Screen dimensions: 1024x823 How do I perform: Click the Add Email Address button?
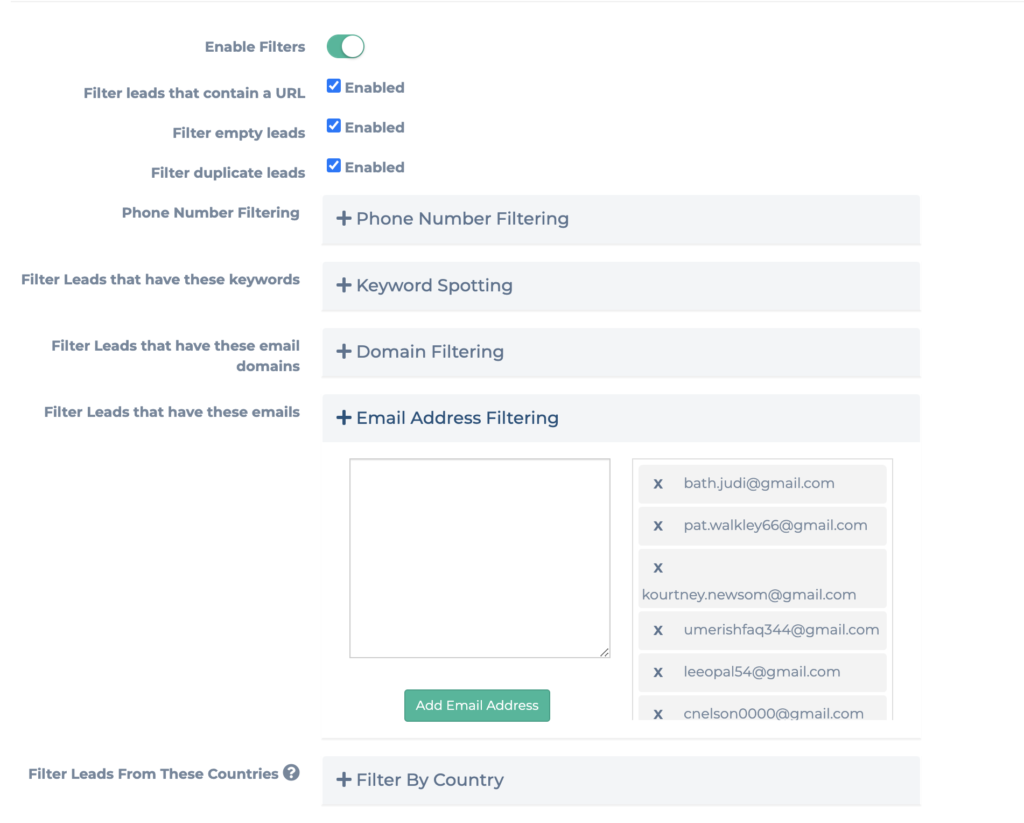pos(477,705)
